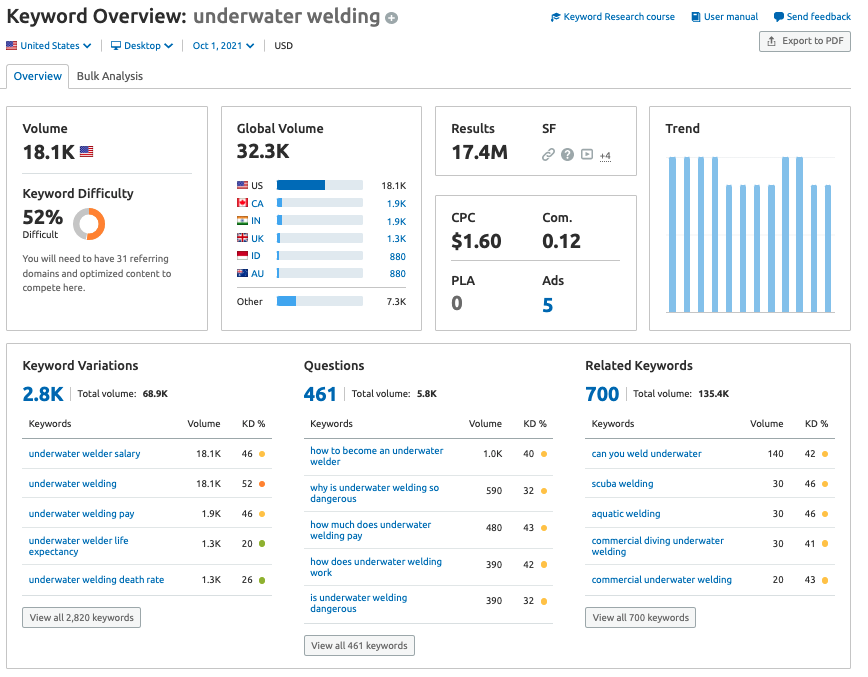Select the Overview tab

[37, 76]
